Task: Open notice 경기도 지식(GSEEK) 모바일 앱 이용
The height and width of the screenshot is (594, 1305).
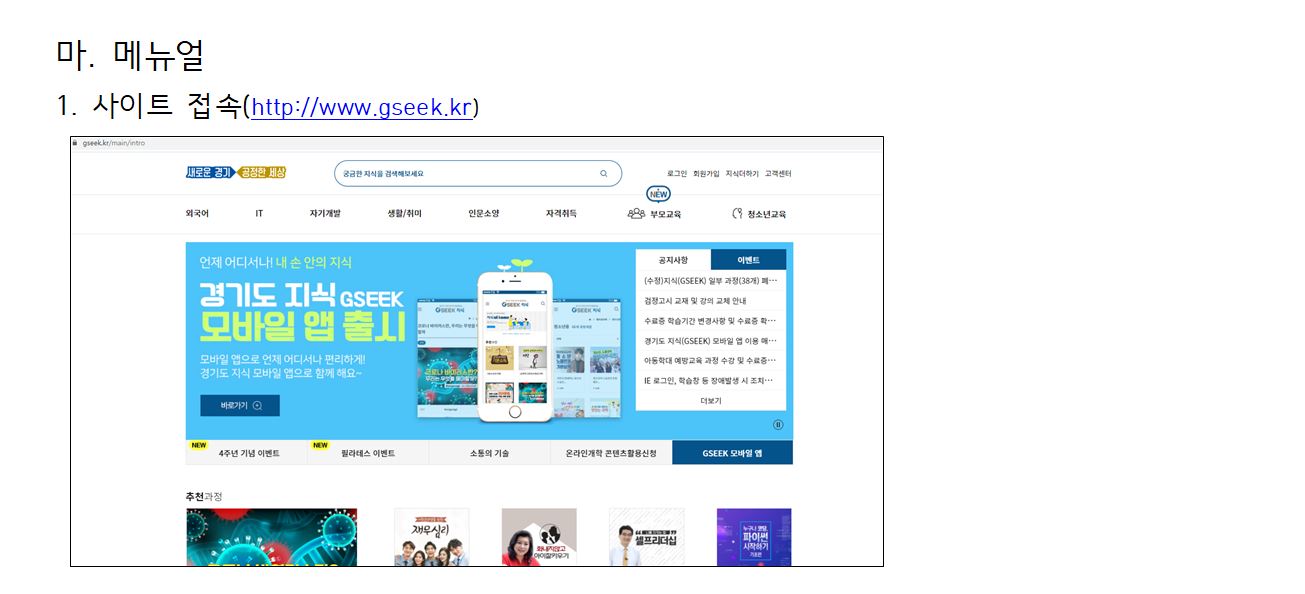Action: click(x=710, y=341)
